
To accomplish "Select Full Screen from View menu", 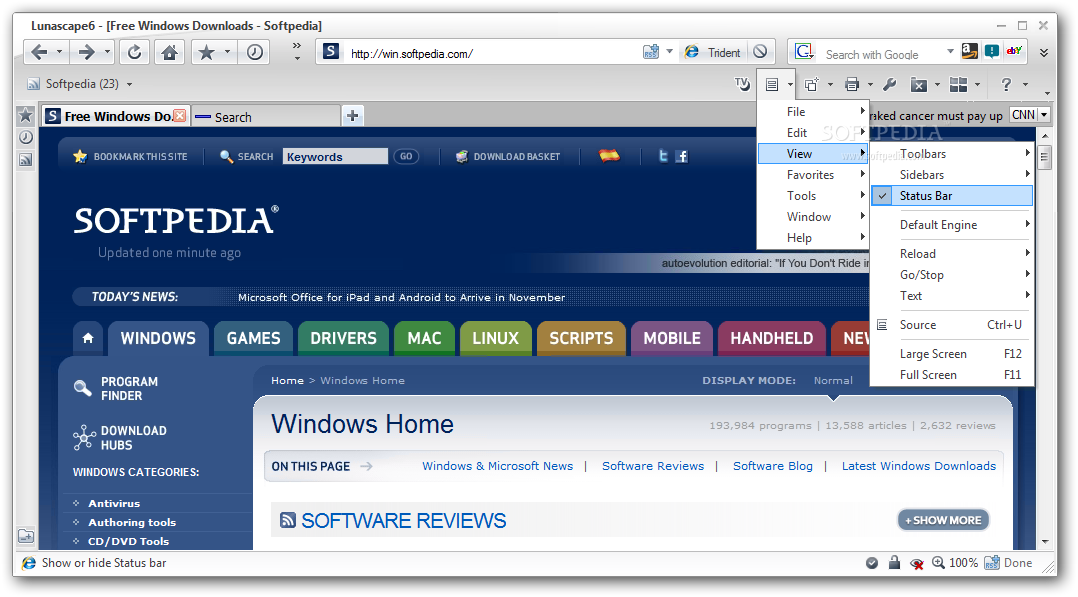I will pyautogui.click(x=952, y=375).
